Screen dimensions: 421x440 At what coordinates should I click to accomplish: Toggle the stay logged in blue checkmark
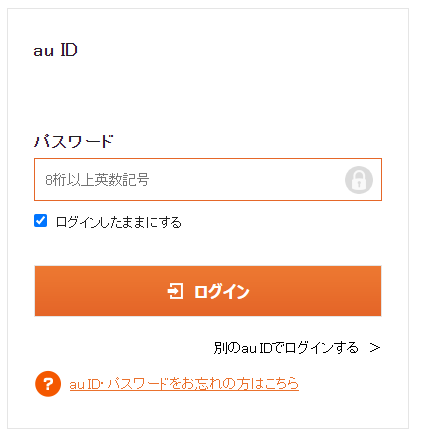(40, 221)
